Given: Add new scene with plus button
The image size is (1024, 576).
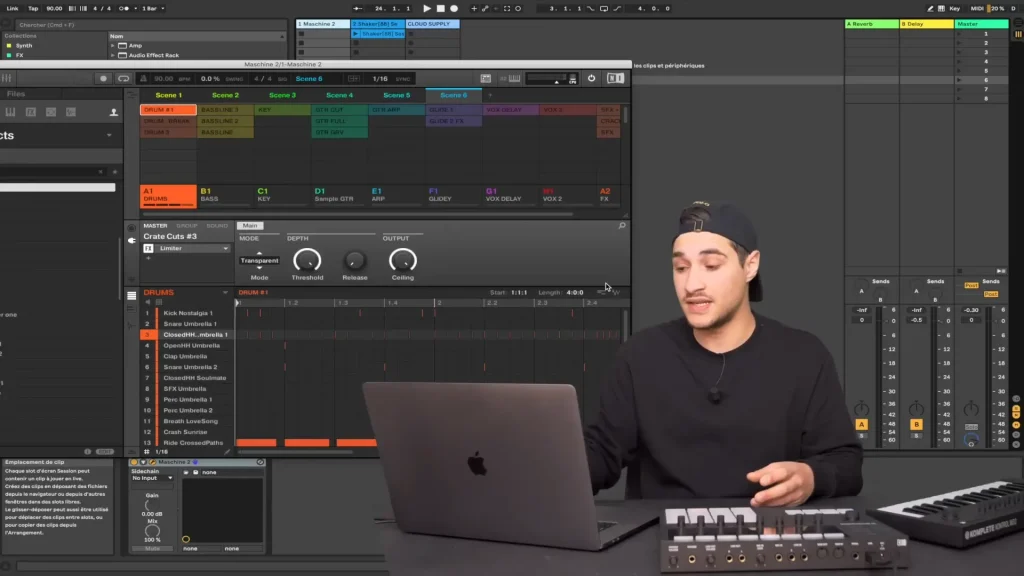Looking at the screenshot, I should 490,95.
